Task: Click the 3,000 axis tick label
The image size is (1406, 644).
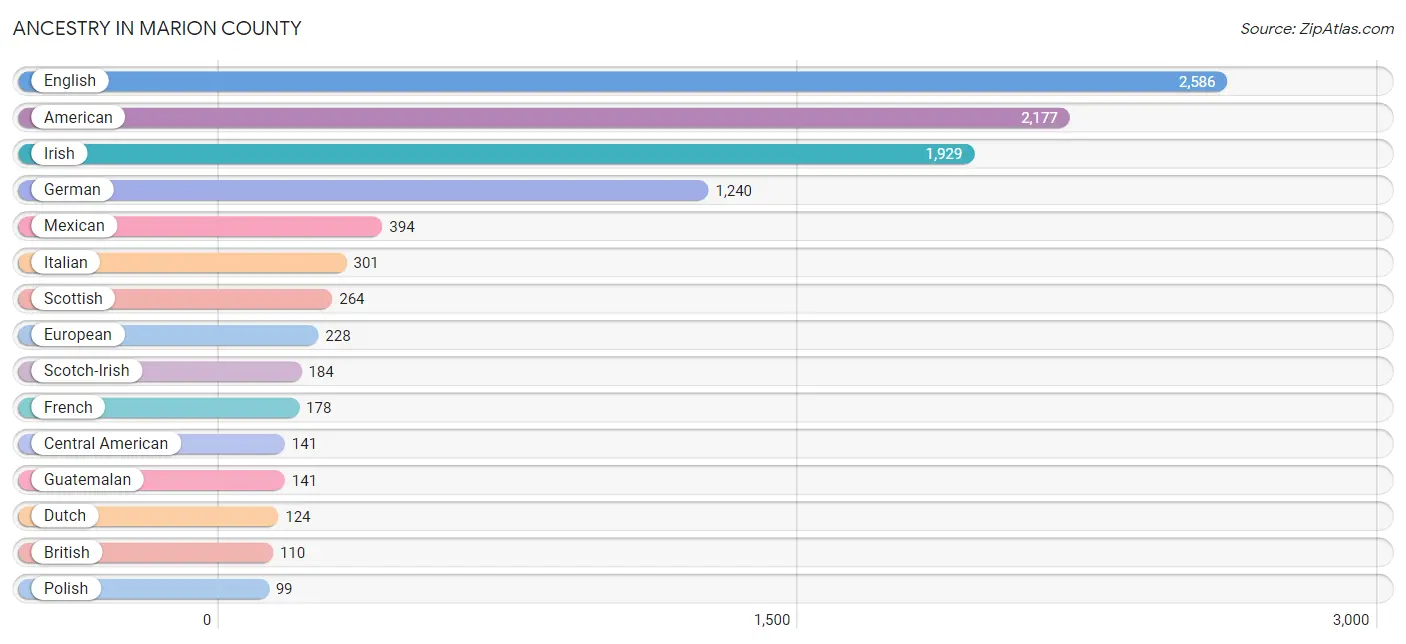Action: (1351, 620)
